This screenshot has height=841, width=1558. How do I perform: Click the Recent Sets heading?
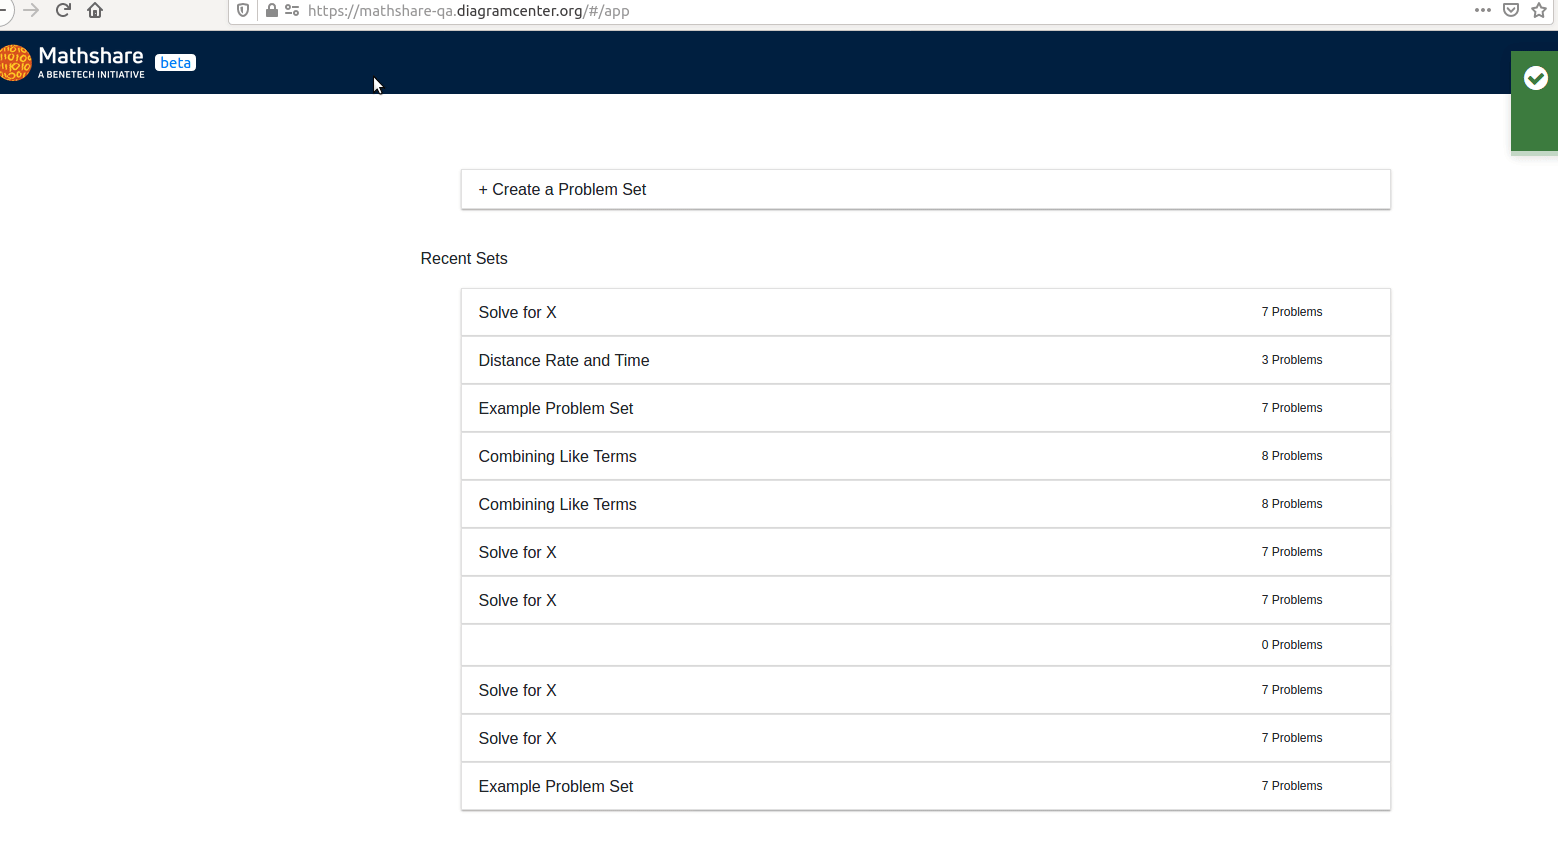coord(464,258)
